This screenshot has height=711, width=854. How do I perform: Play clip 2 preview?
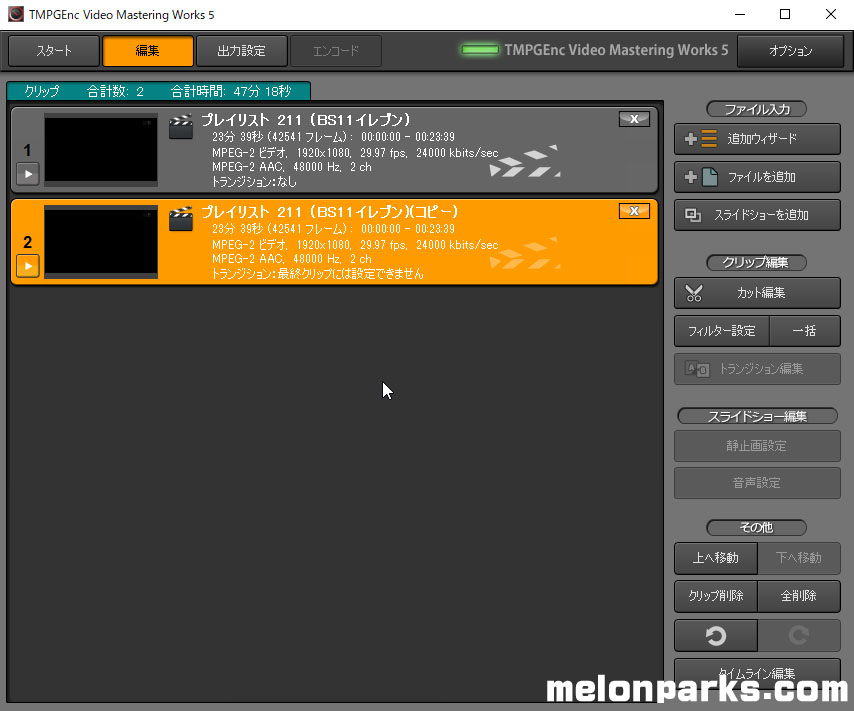coord(28,266)
